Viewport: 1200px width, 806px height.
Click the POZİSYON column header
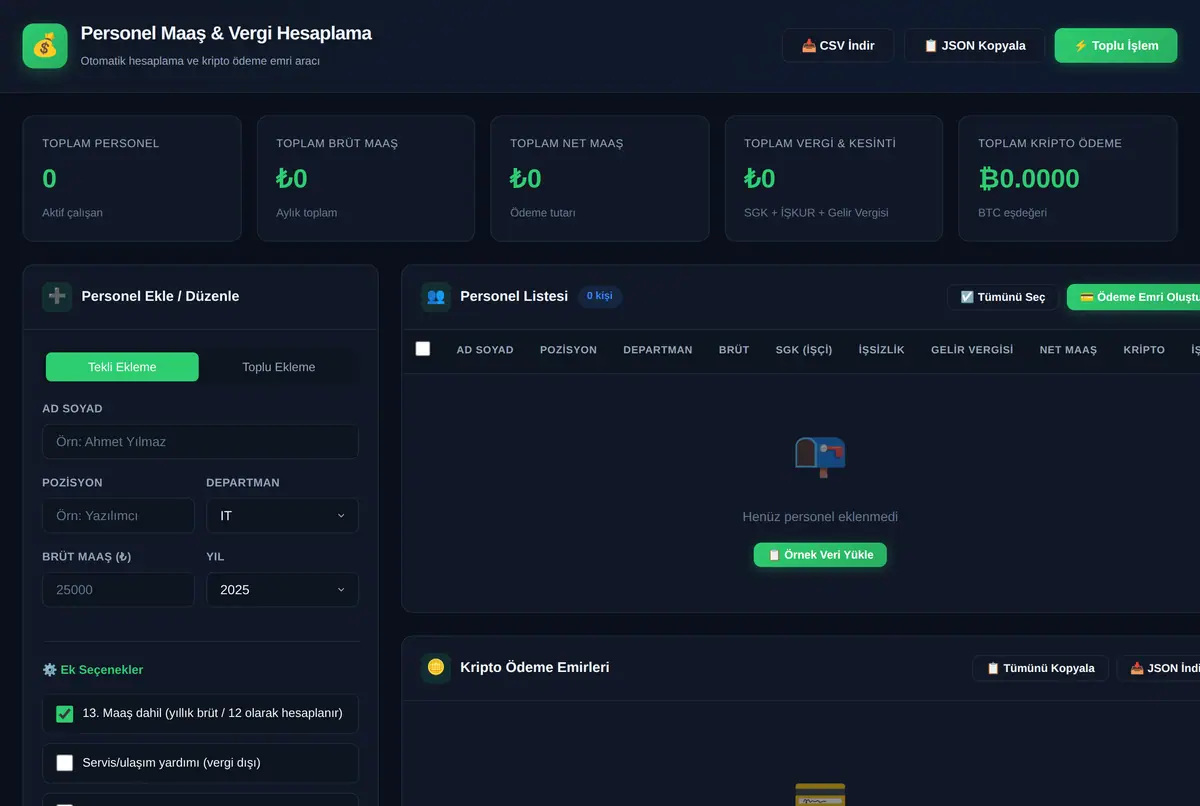click(x=568, y=350)
